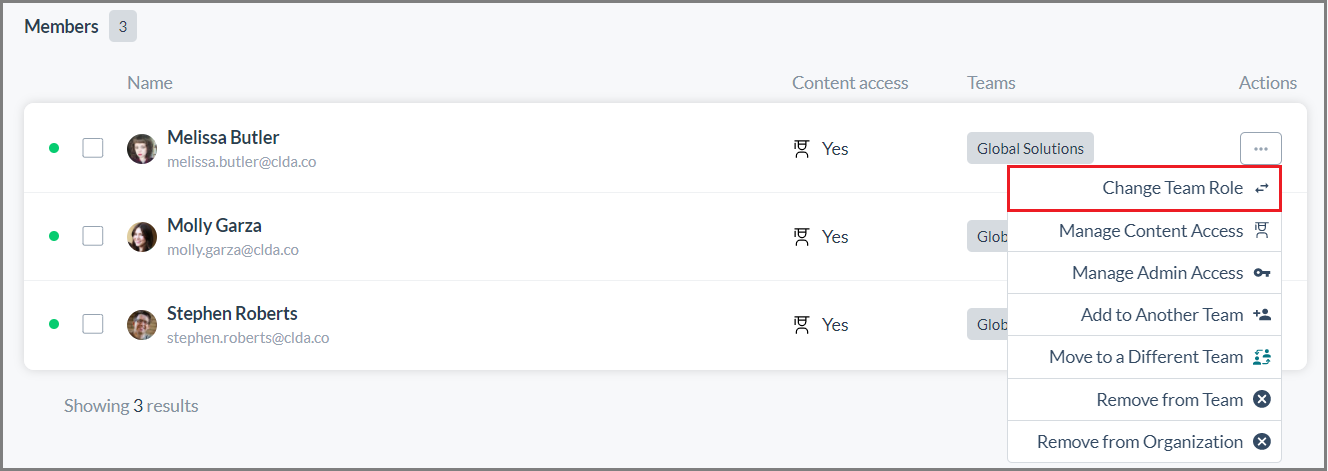This screenshot has width=1328, height=471.
Task: Open the three-dot actions menu for Melissa Butler
Action: (1260, 148)
